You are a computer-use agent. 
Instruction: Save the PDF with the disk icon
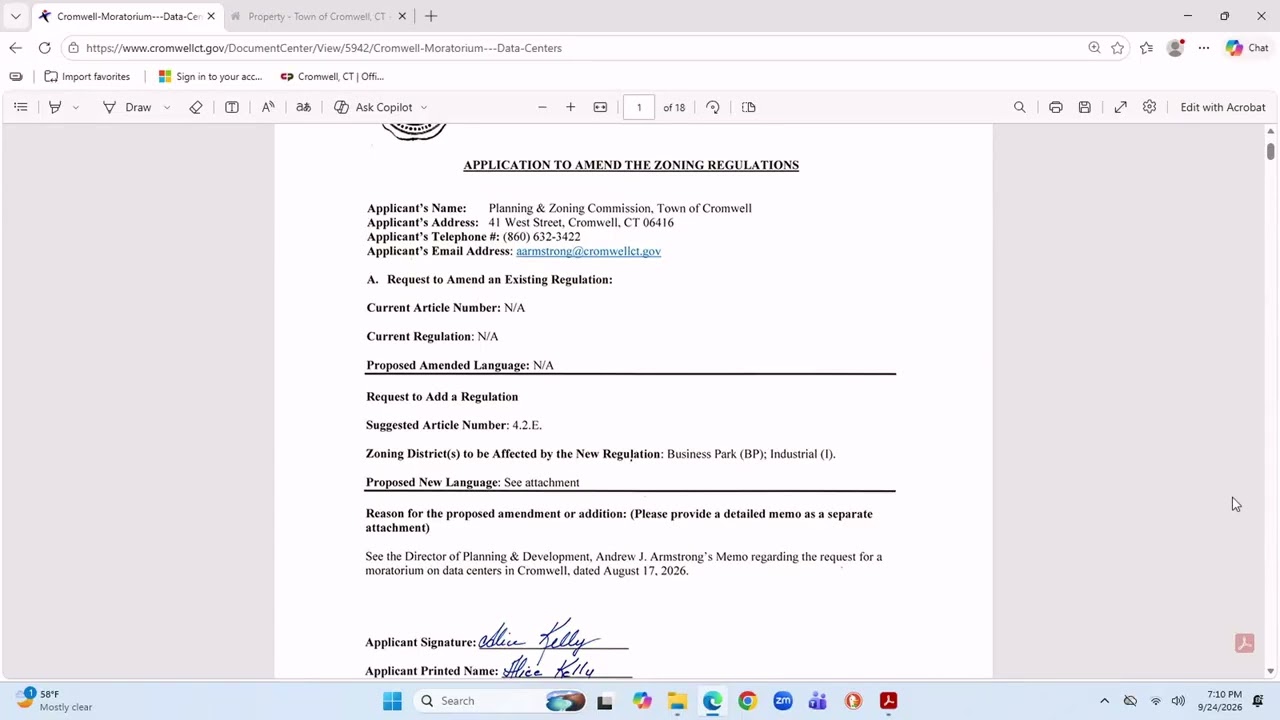tap(1085, 107)
